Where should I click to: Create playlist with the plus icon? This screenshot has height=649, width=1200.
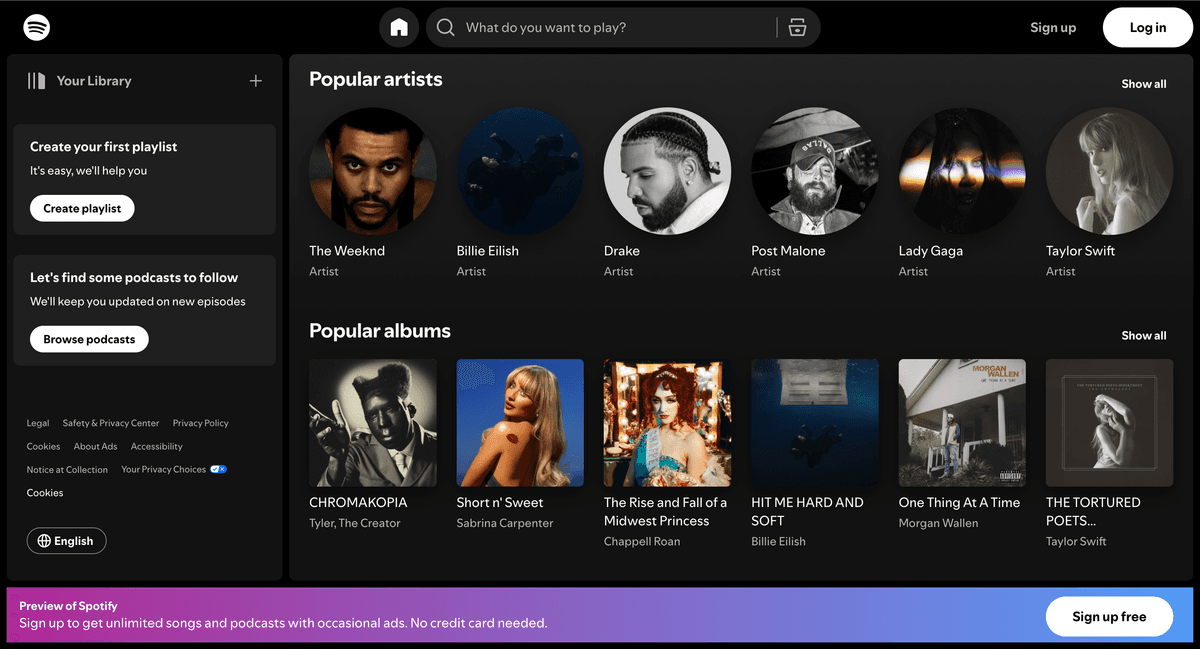tap(256, 81)
